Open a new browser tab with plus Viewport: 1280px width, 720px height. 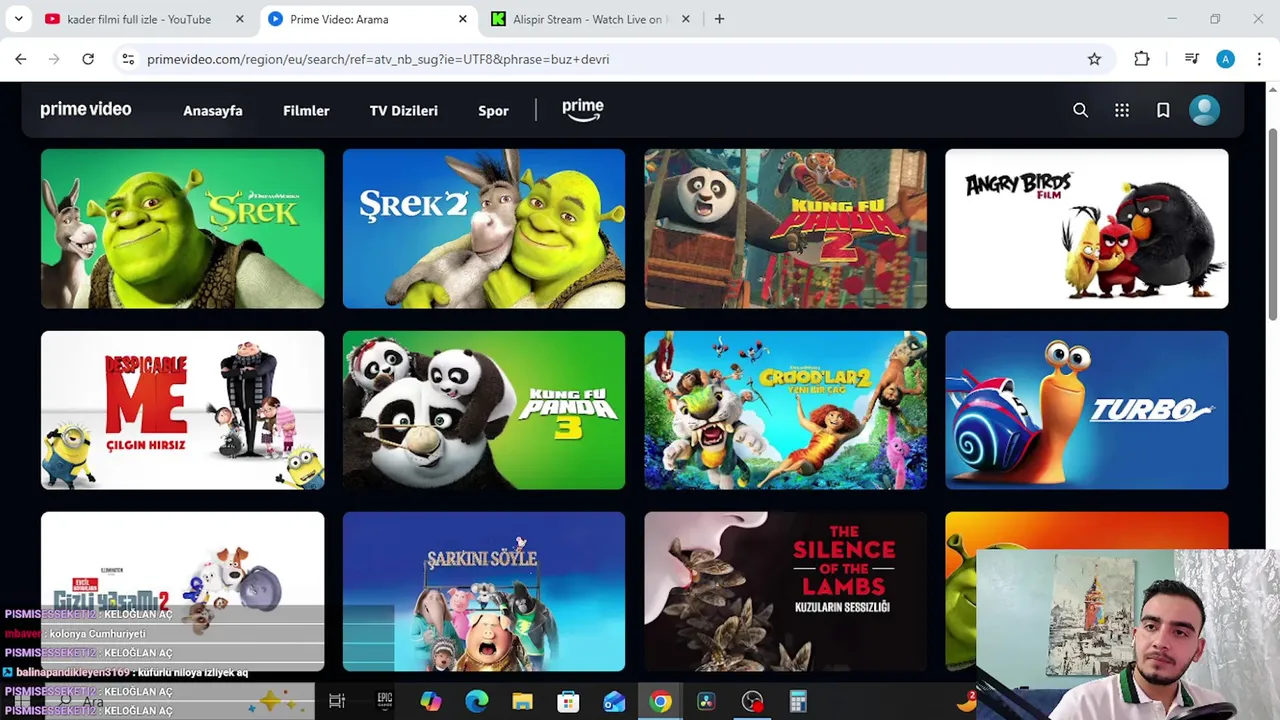(719, 19)
